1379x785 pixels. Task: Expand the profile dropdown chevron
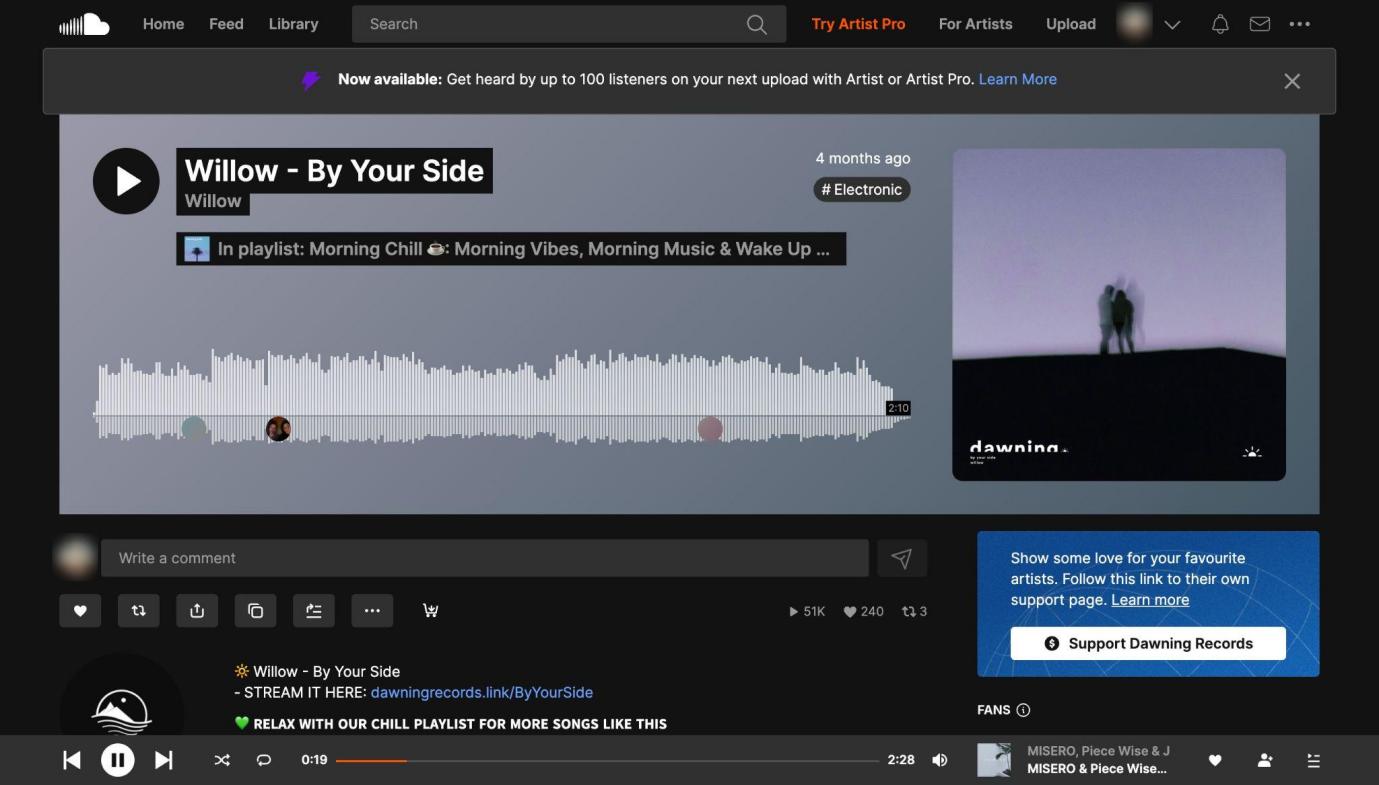(1173, 25)
